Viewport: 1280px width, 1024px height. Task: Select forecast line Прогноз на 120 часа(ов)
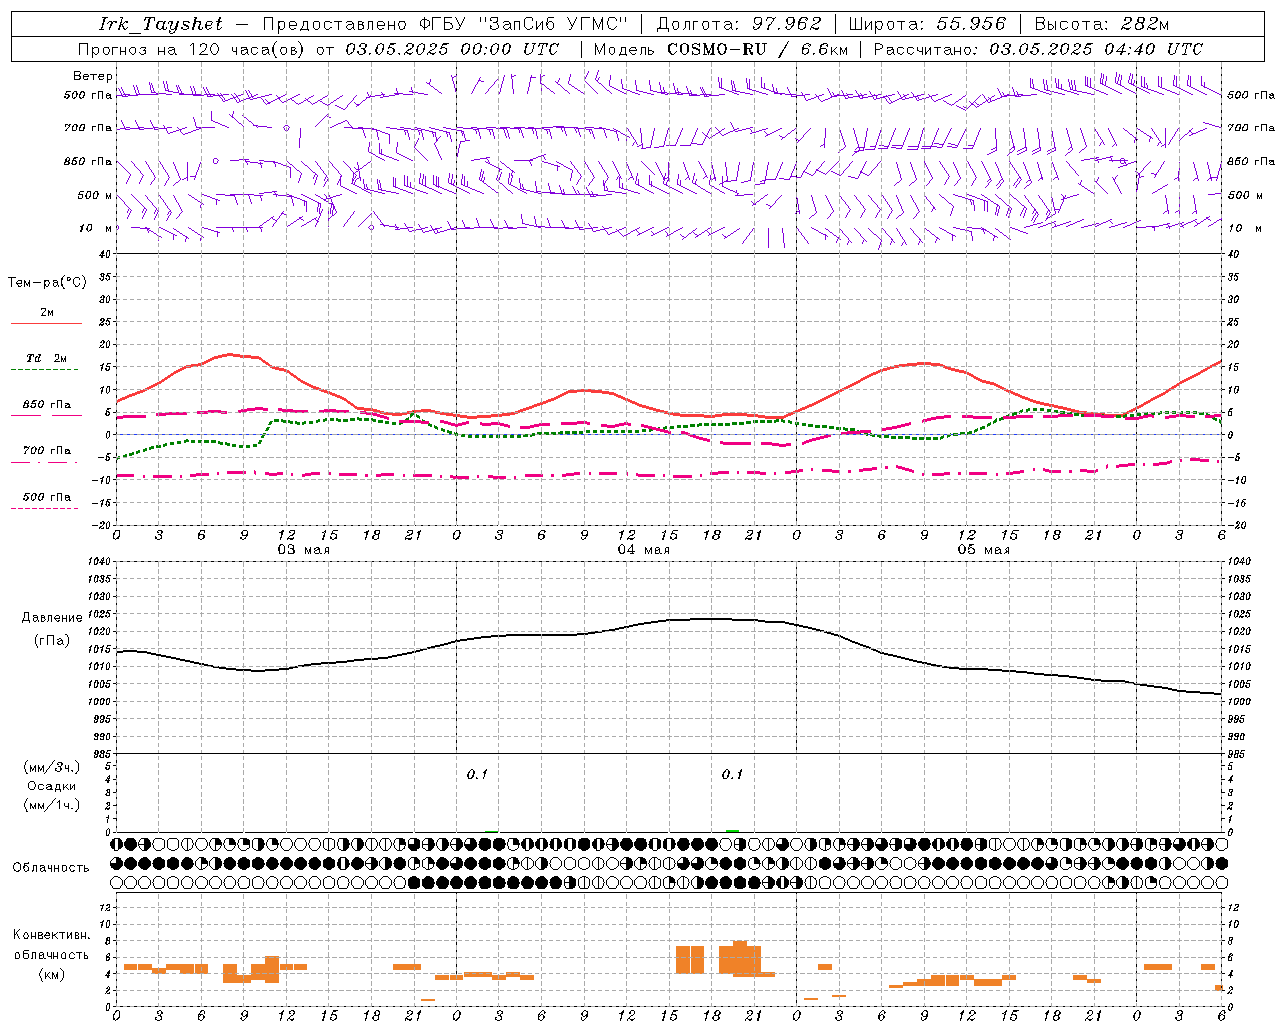193,49
